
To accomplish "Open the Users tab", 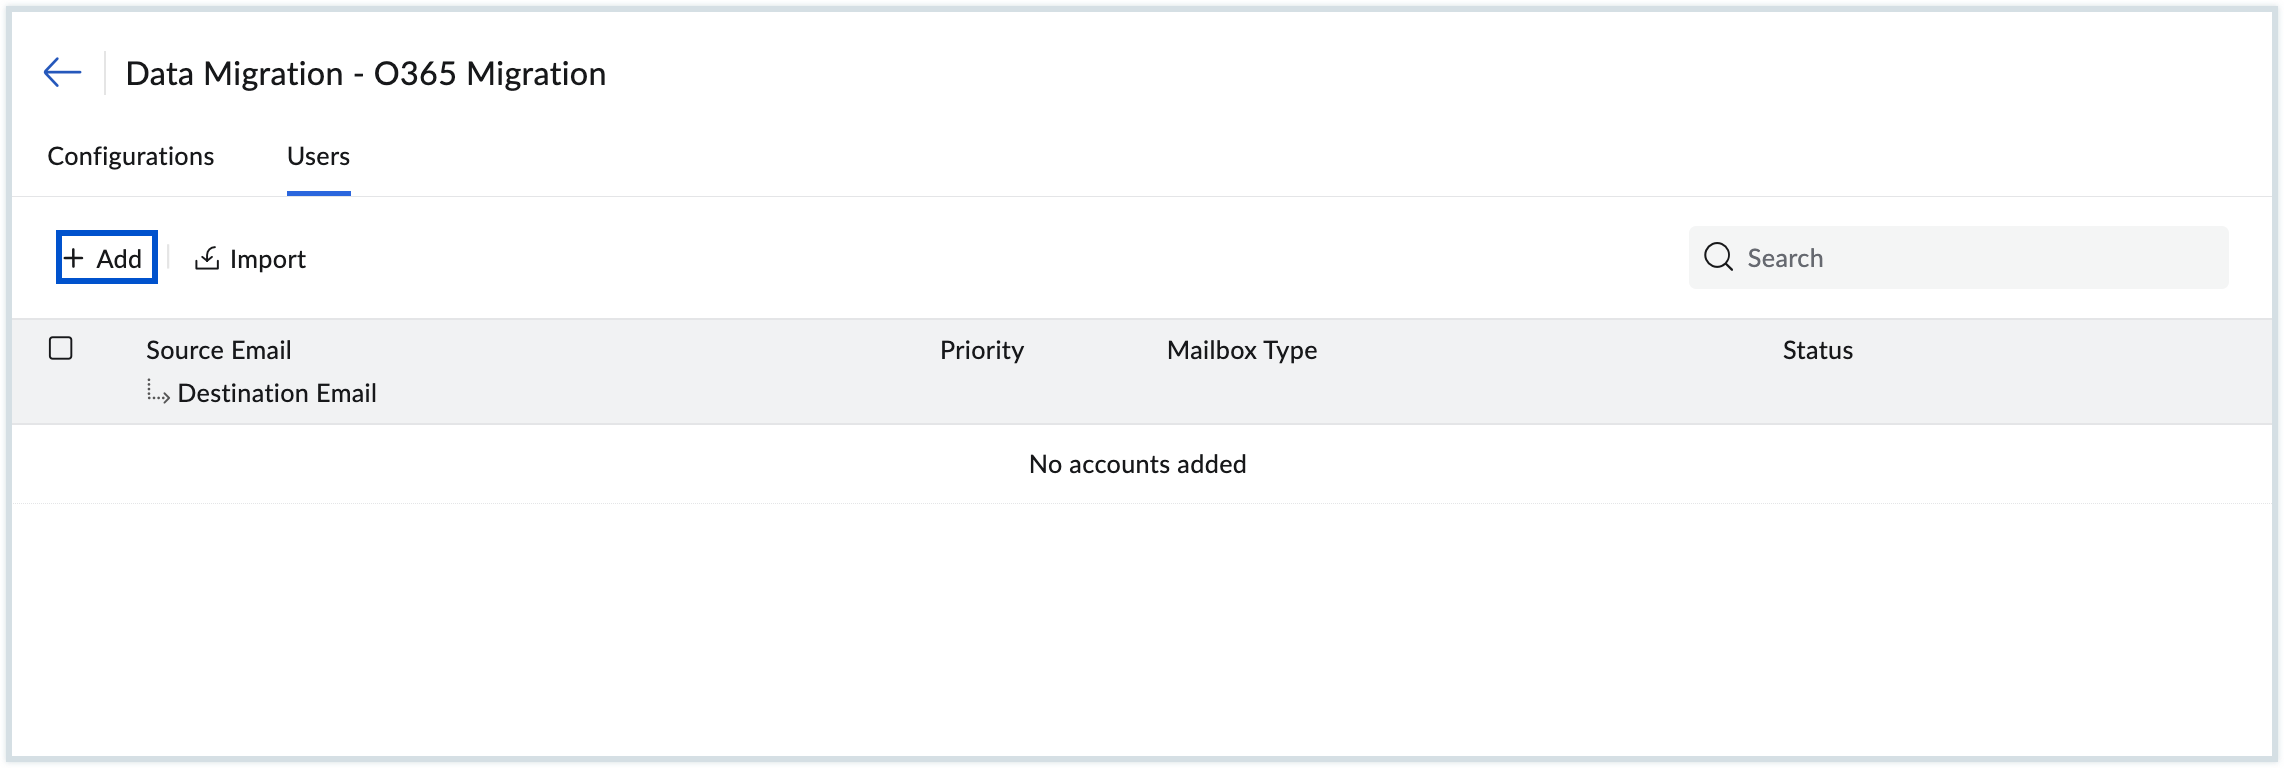I will click(318, 157).
